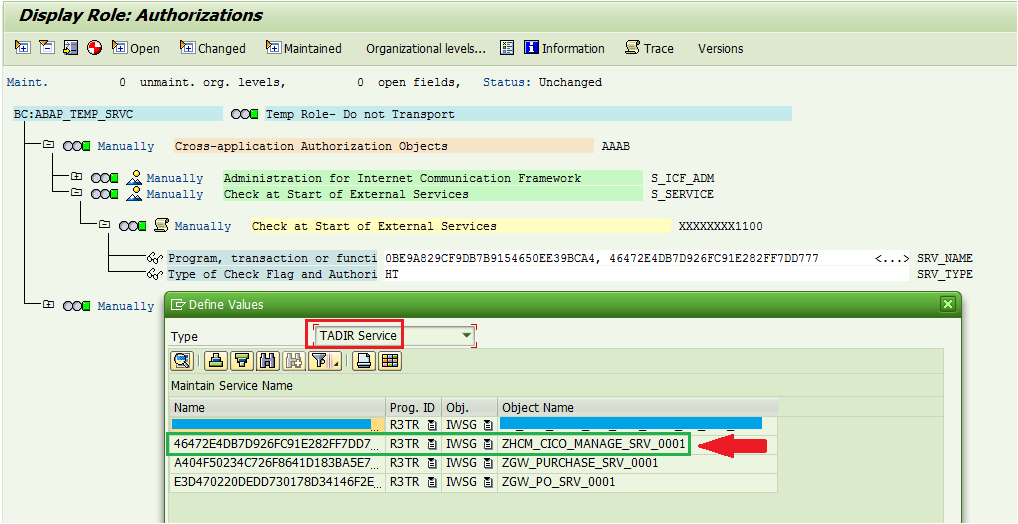Click the person icon on S_SERVICE row
The height and width of the screenshot is (524, 1018).
click(134, 193)
